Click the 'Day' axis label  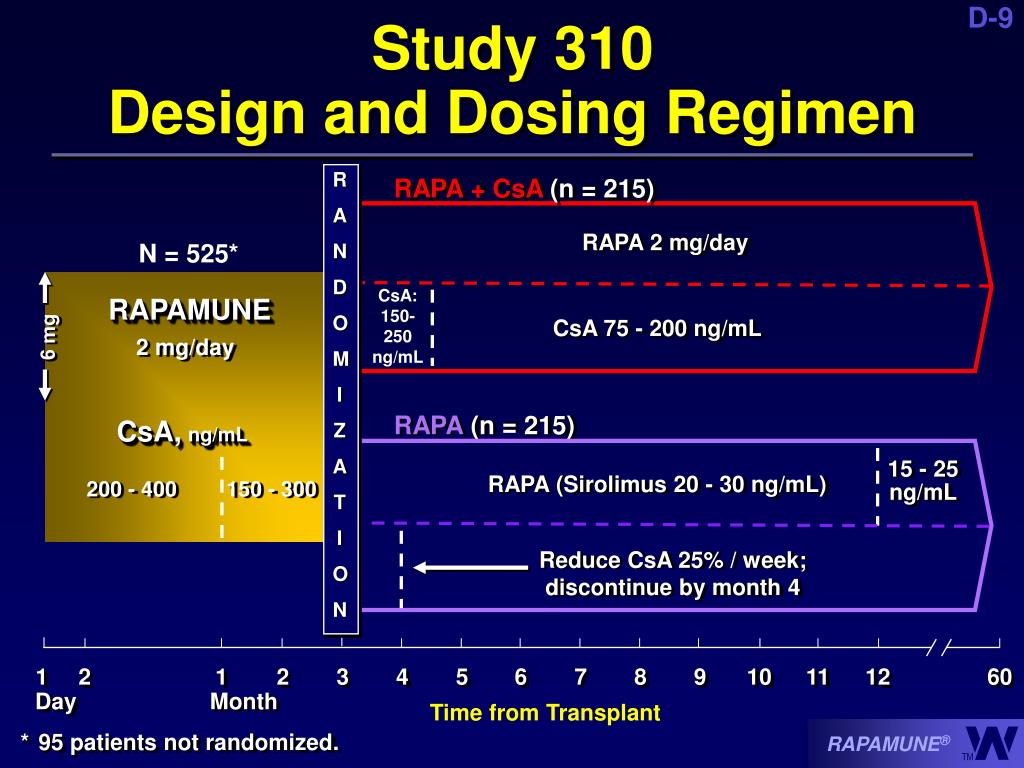pyautogui.click(x=56, y=702)
